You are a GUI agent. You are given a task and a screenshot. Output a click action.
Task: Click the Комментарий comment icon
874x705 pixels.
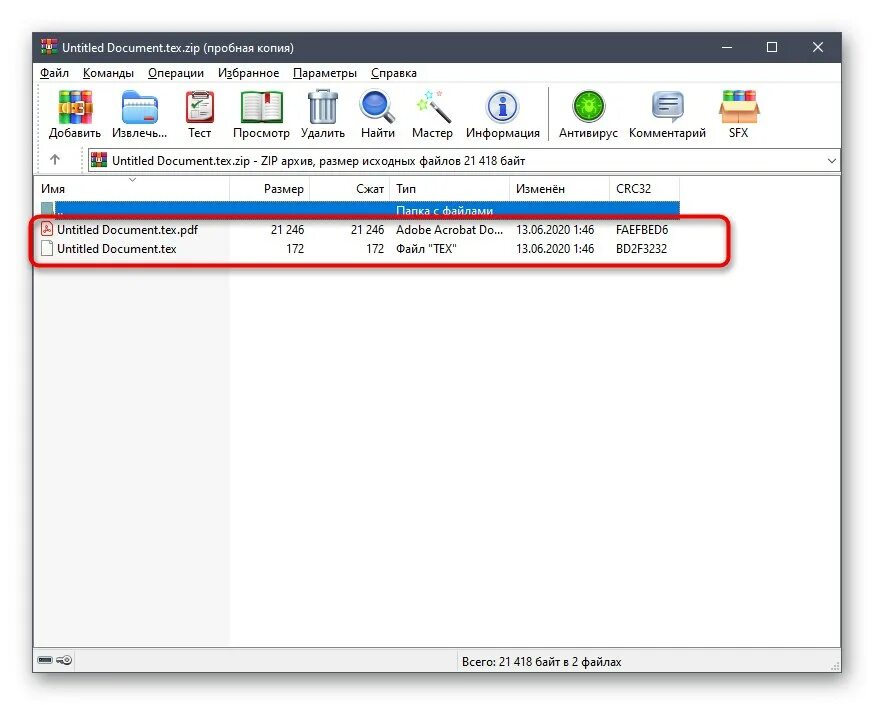click(667, 108)
